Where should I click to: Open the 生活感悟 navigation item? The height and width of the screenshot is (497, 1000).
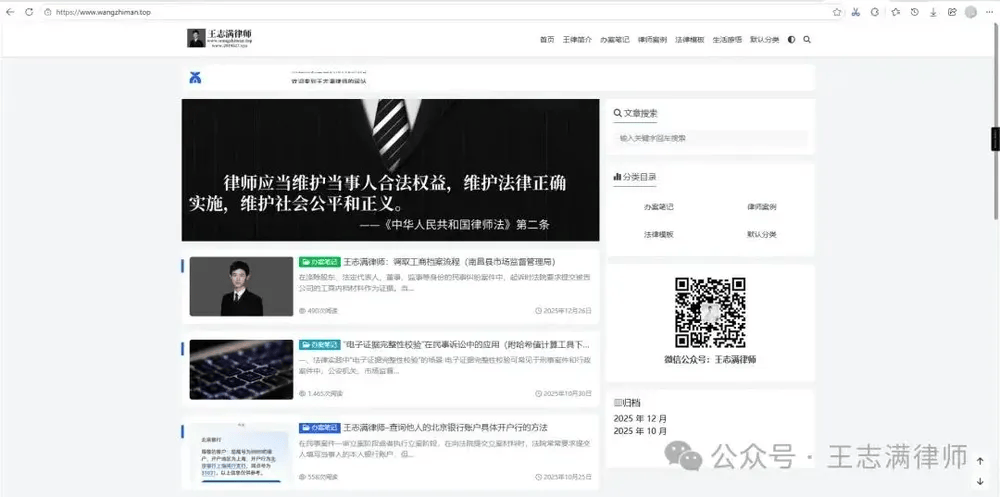tap(727, 40)
